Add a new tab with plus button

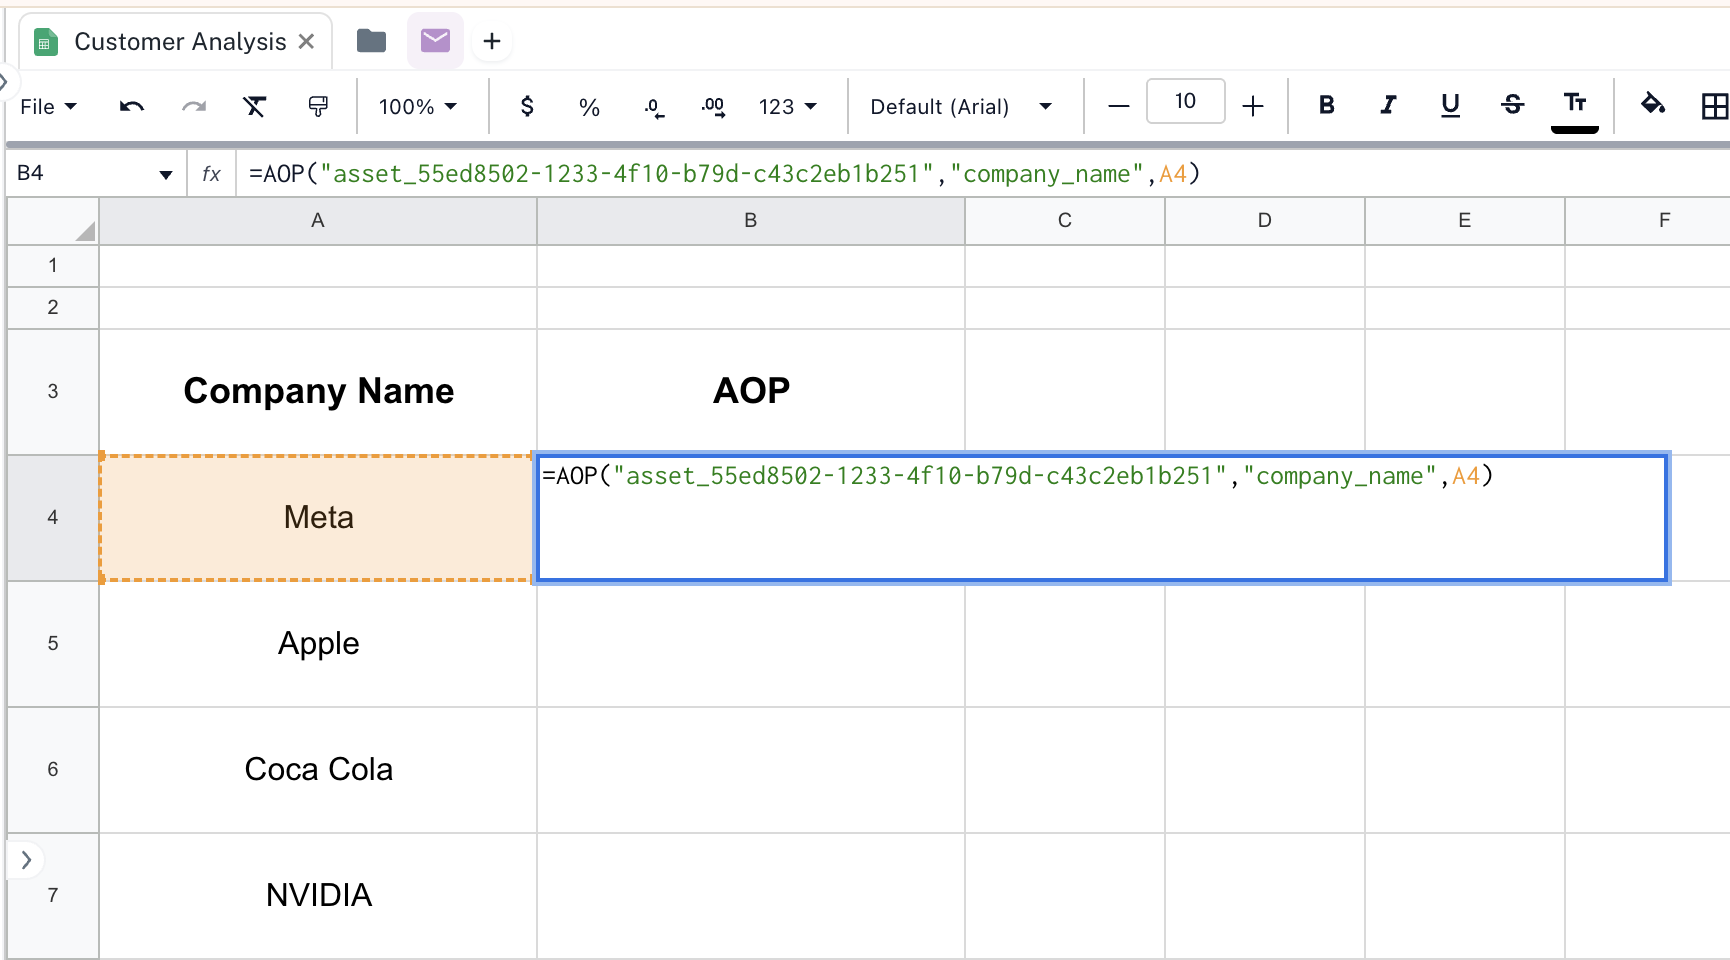point(491,41)
